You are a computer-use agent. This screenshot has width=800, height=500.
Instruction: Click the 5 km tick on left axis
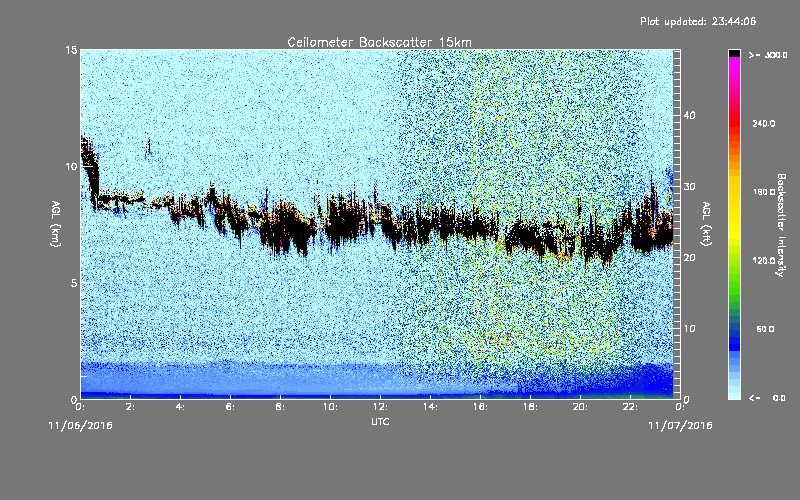tap(74, 283)
